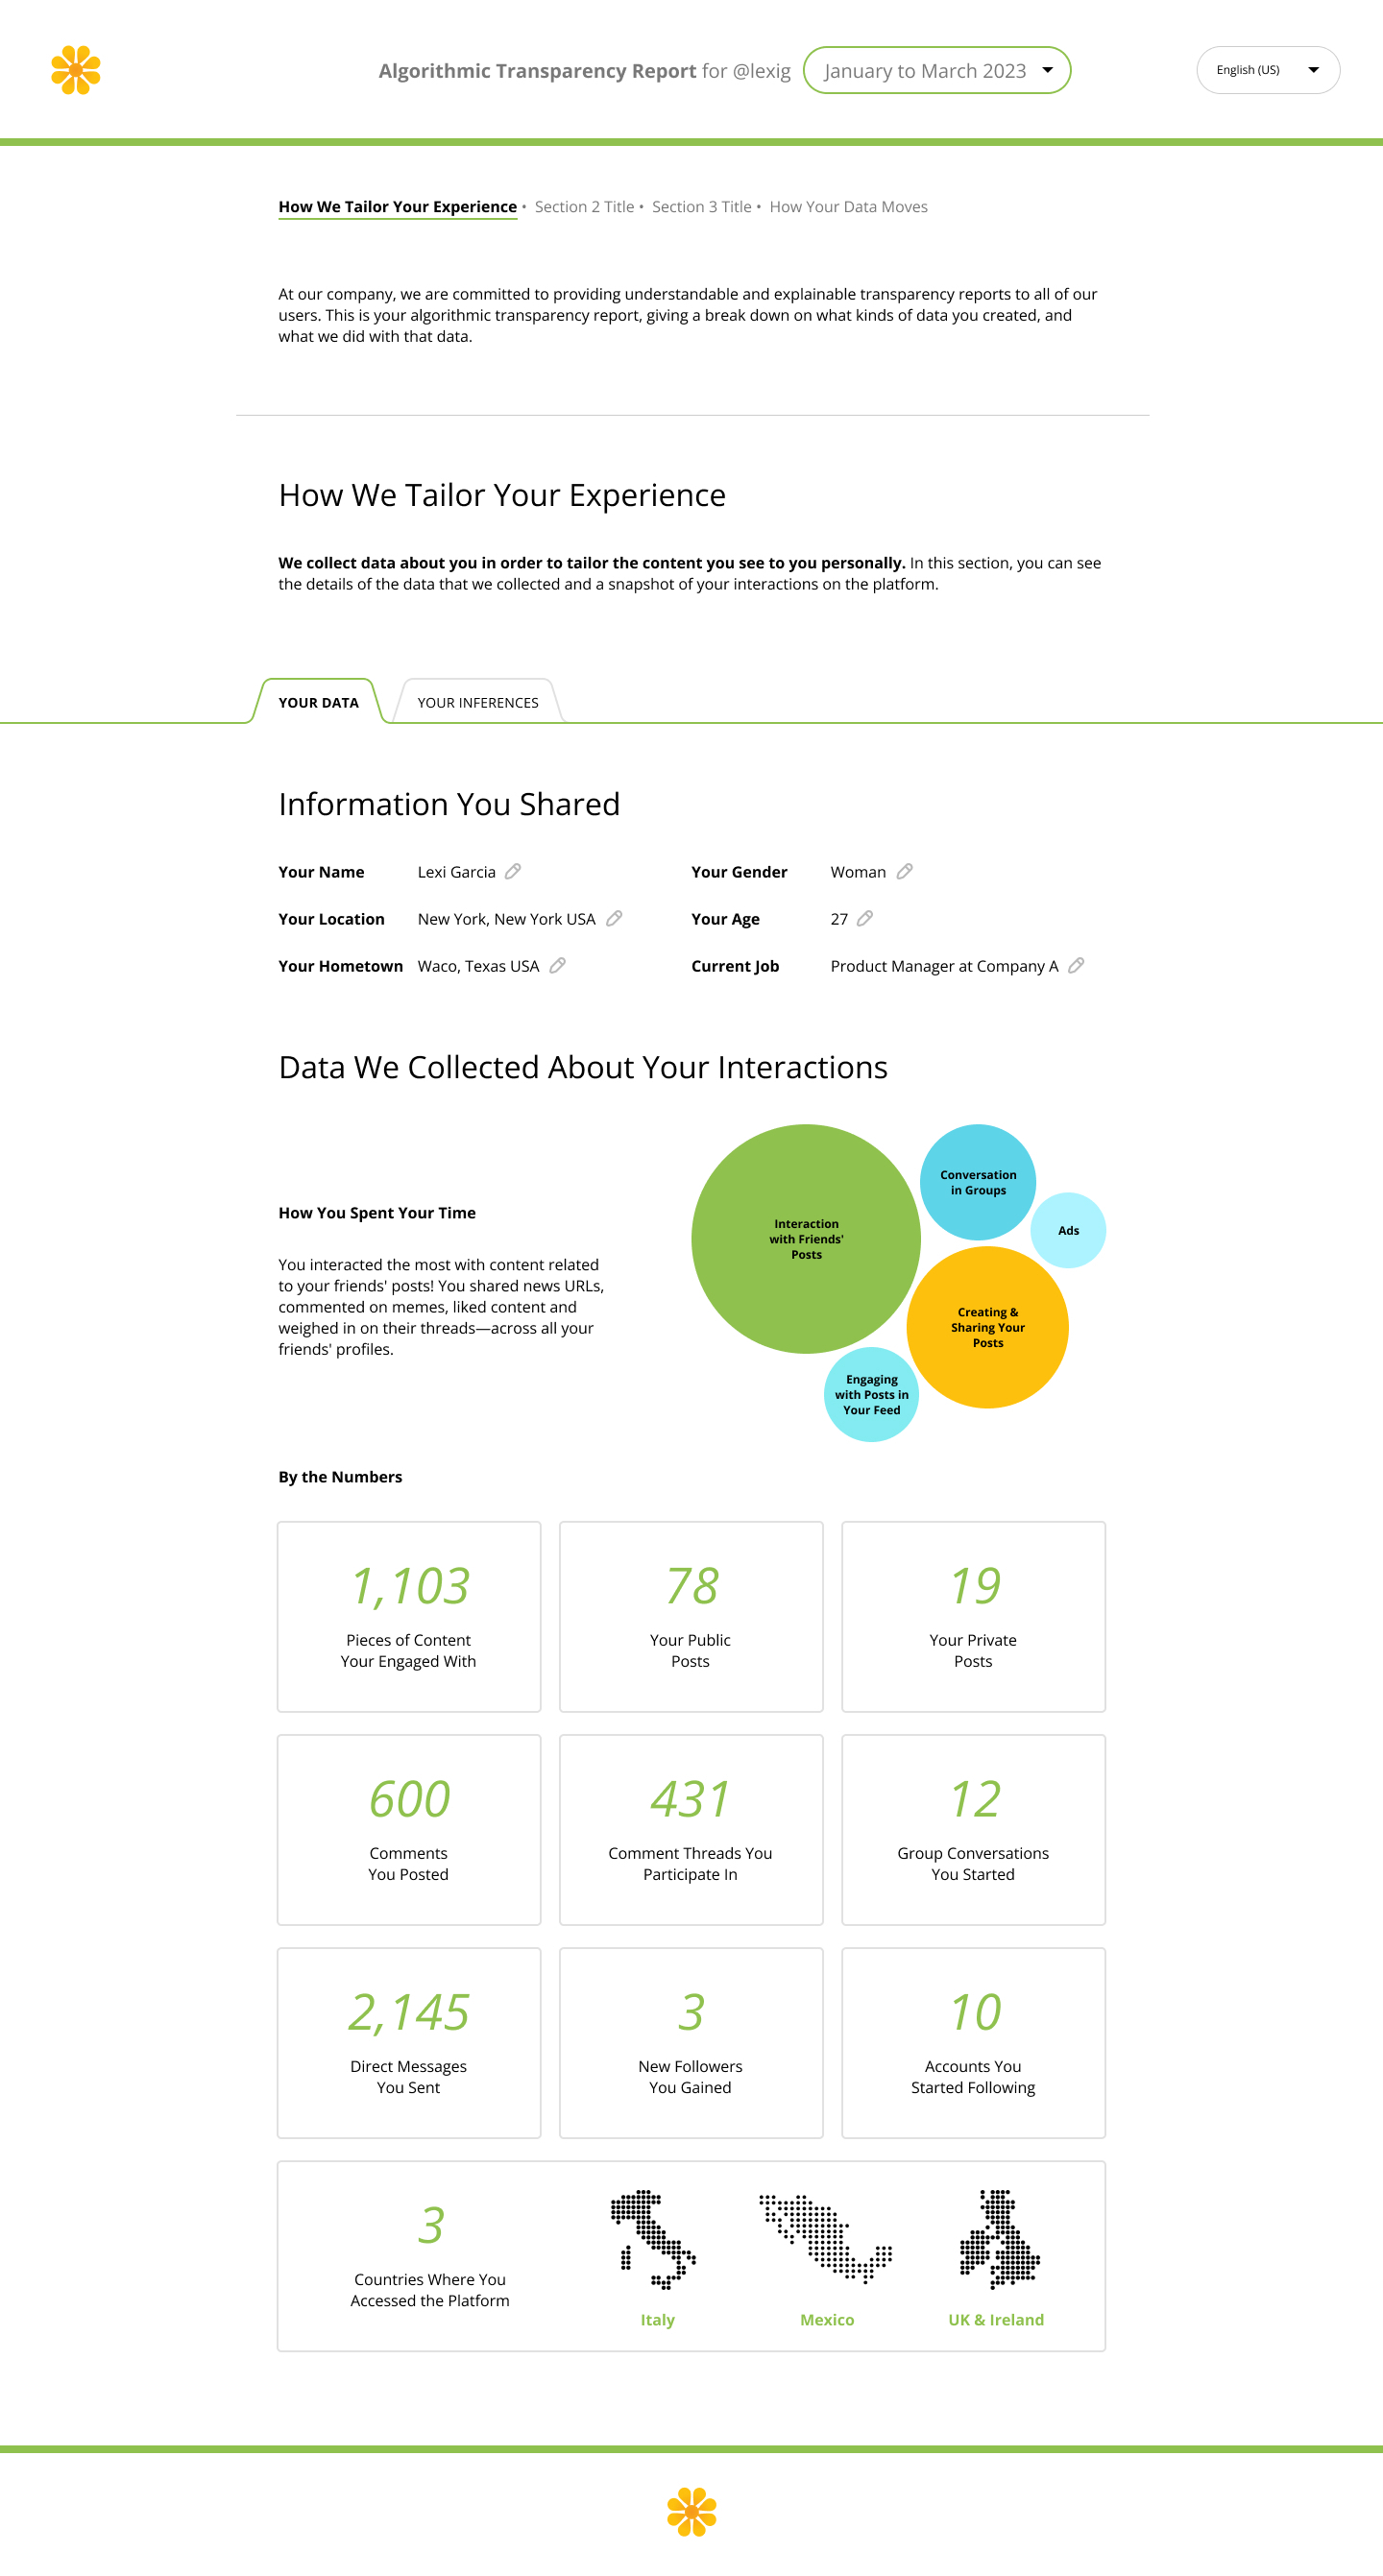The height and width of the screenshot is (2576, 1383).
Task: Click the yellow flower logo in header
Action: pyautogui.click(x=76, y=70)
